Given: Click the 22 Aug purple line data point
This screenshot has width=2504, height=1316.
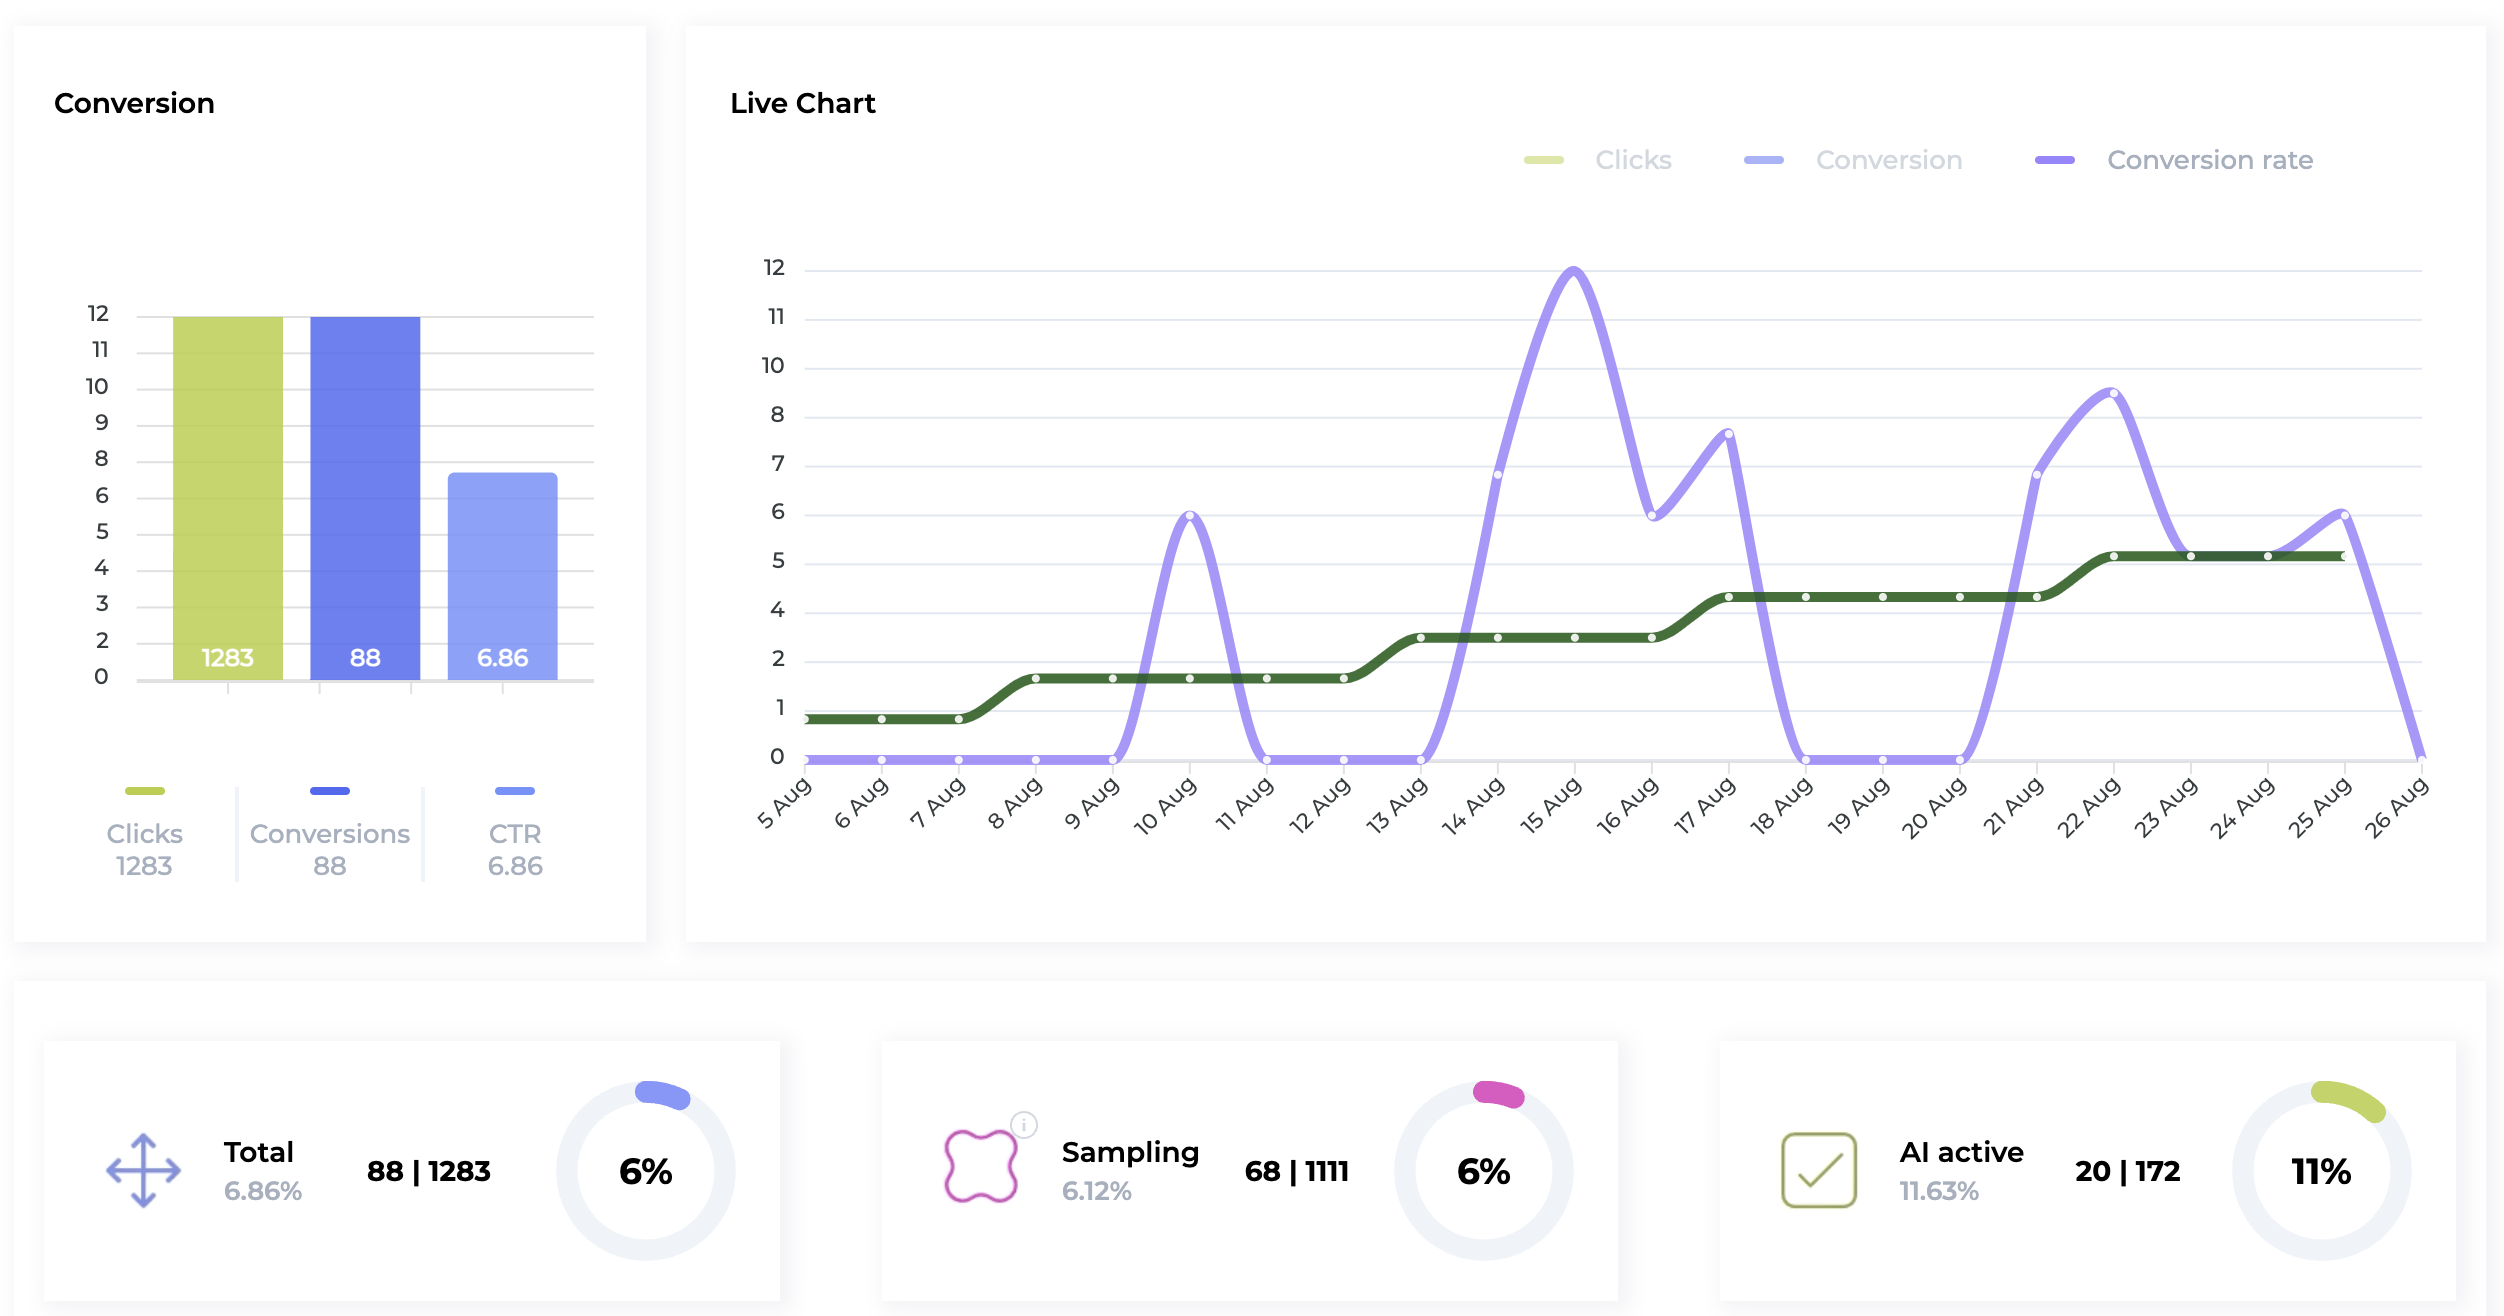Looking at the screenshot, I should point(2113,393).
